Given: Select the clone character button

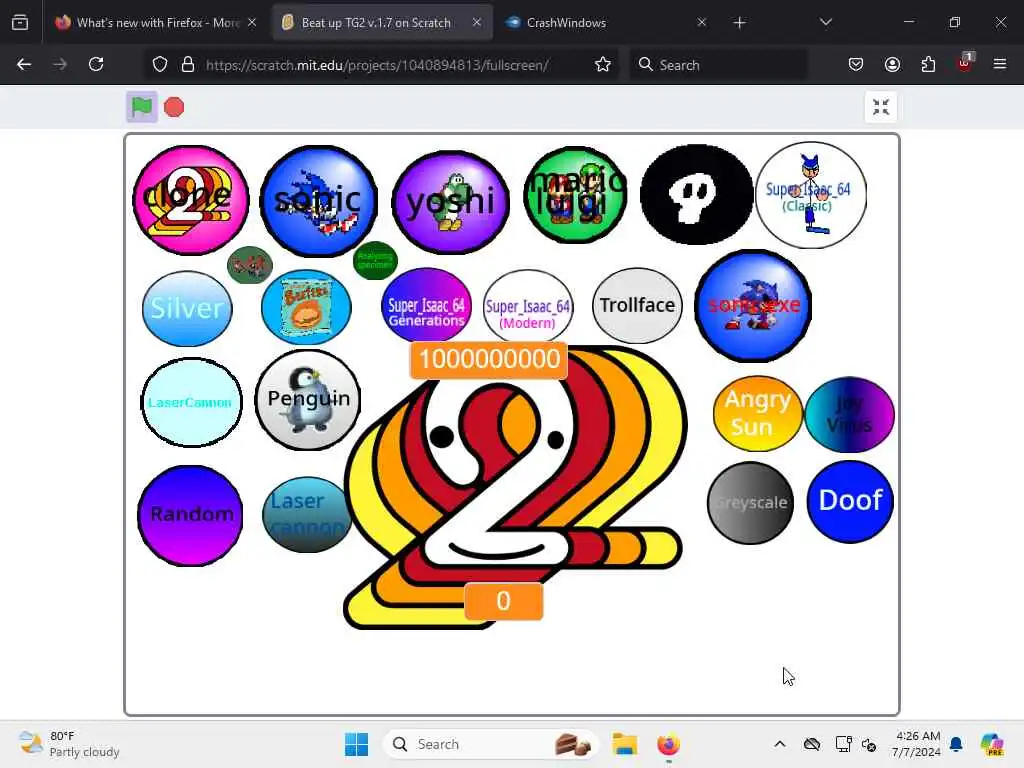Looking at the screenshot, I should point(191,200).
